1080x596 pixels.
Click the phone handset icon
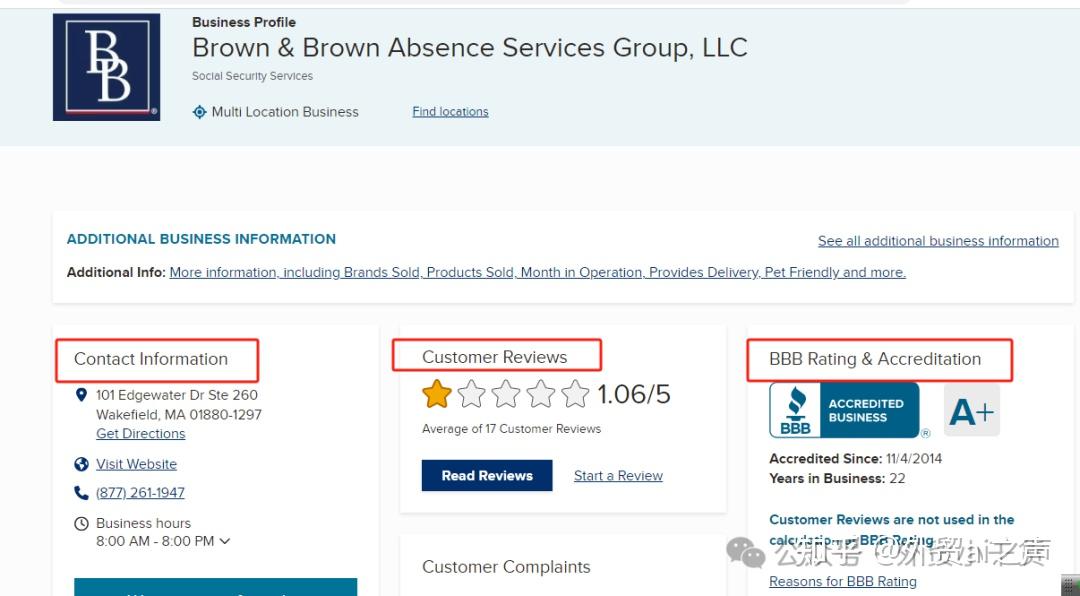[x=82, y=493]
